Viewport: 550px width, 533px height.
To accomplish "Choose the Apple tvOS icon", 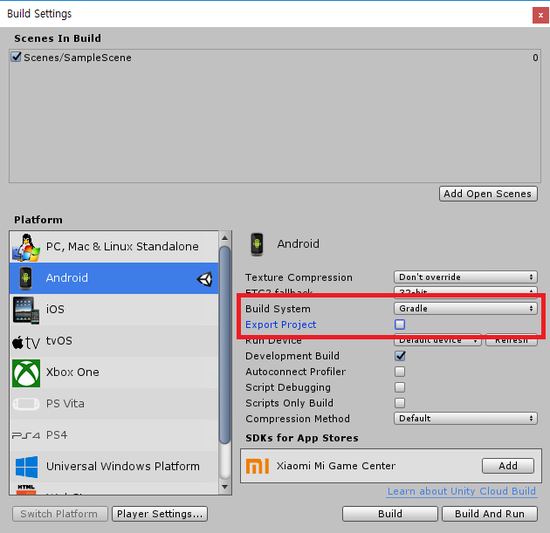I will (x=26, y=342).
